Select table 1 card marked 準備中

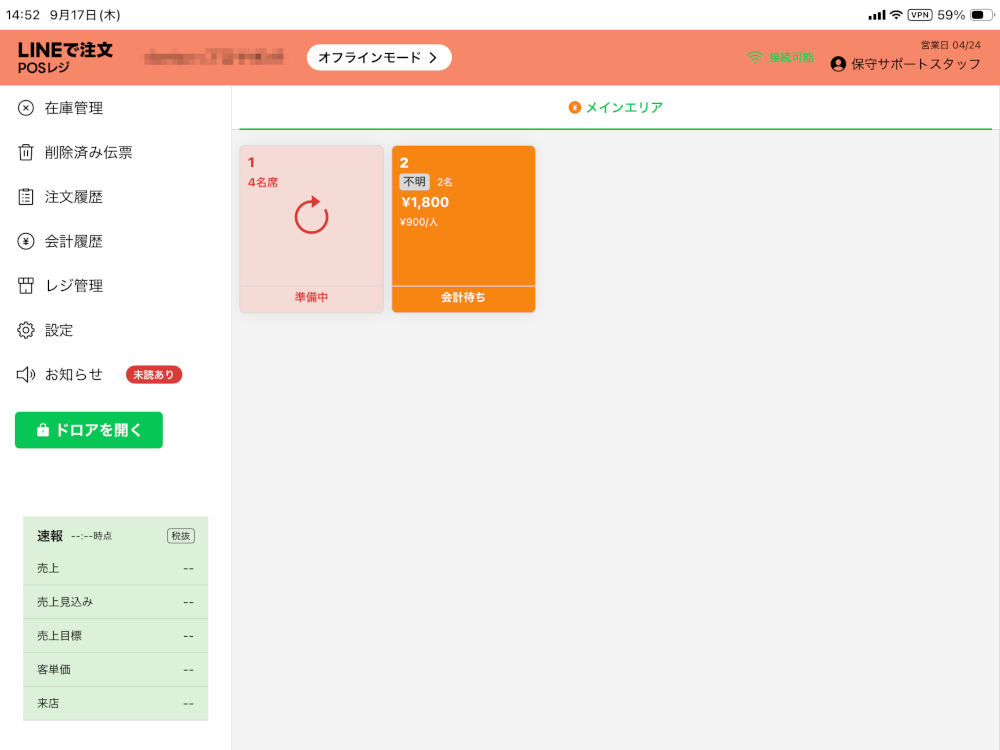[311, 229]
